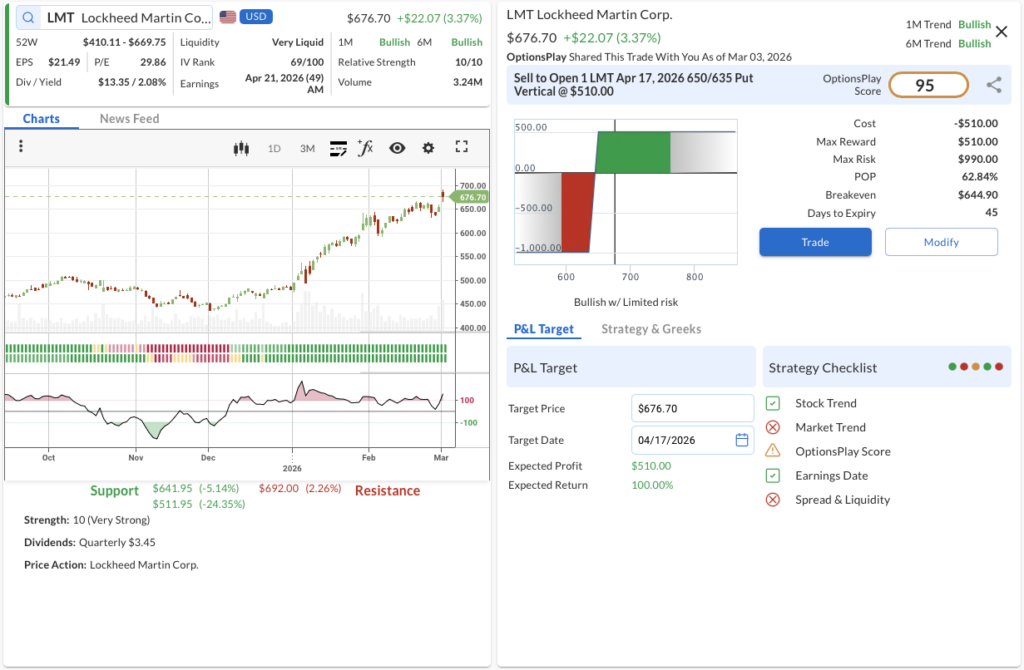Switch to the News Feed tab

pos(129,118)
